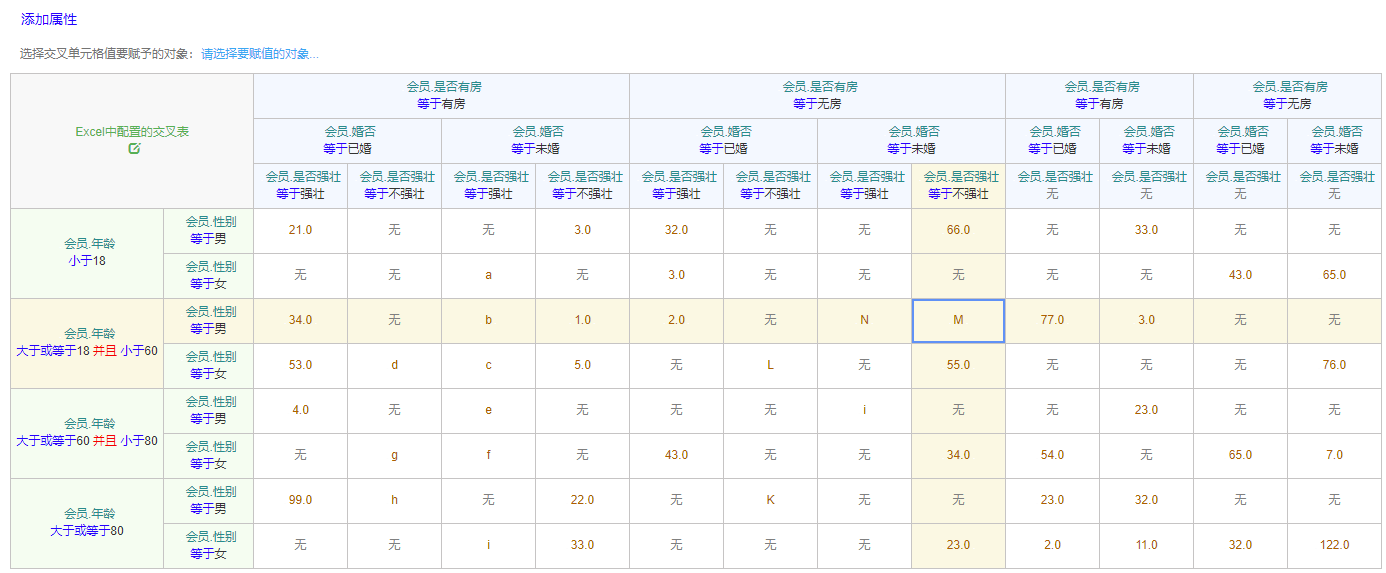Select the cell with value 122.0
The image size is (1386, 573).
(1334, 546)
